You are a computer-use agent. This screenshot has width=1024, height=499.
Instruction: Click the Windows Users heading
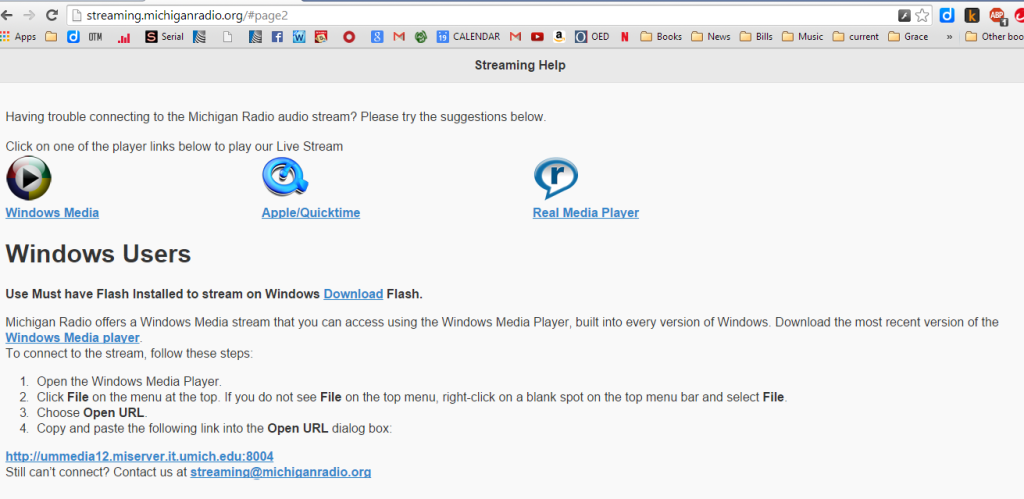(98, 253)
